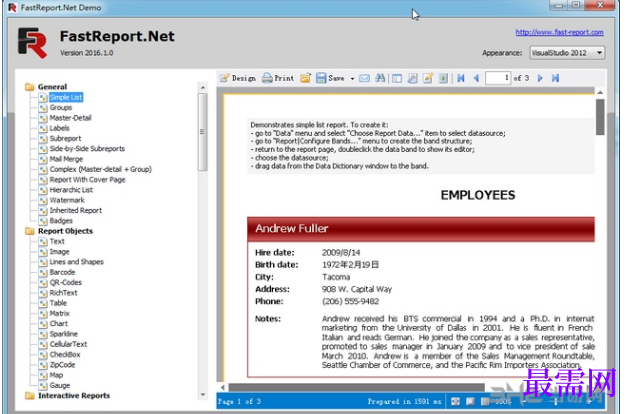This screenshot has height=414, width=635.
Task: Select the CheckBox demo
Action: tap(65, 354)
